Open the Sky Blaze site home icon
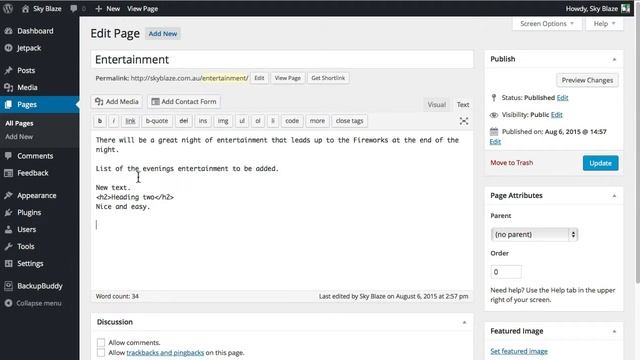 coord(25,9)
